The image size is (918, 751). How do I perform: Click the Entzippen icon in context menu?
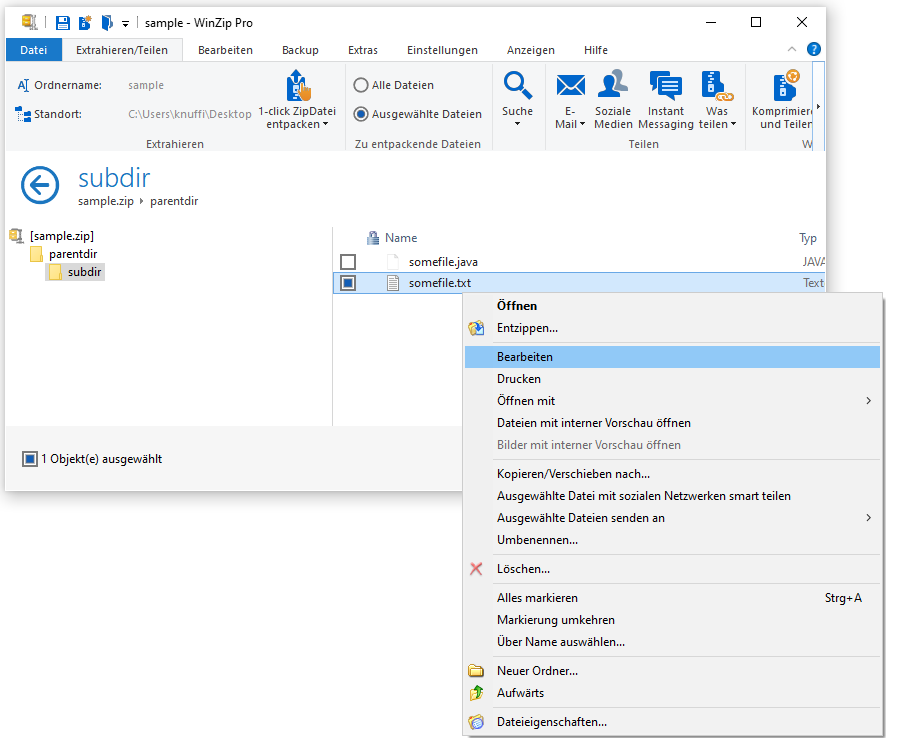477,328
